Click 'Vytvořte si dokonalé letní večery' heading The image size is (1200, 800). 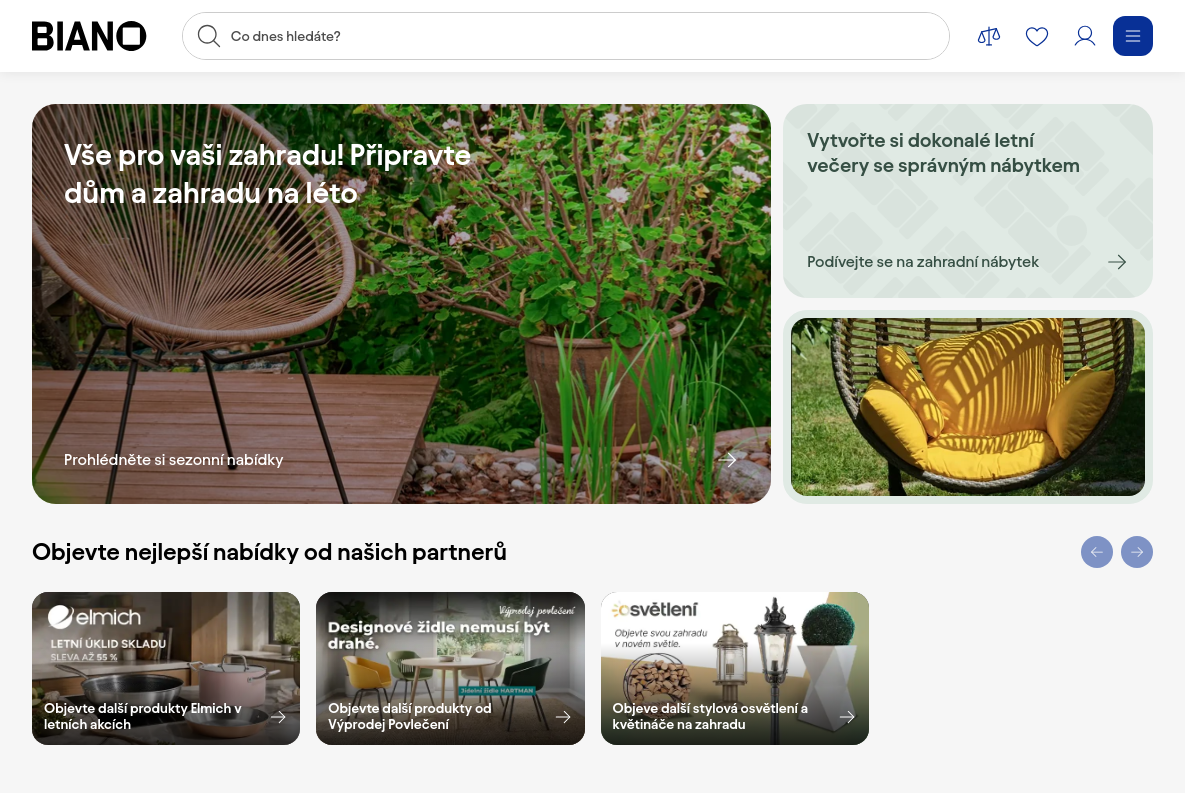[943, 153]
